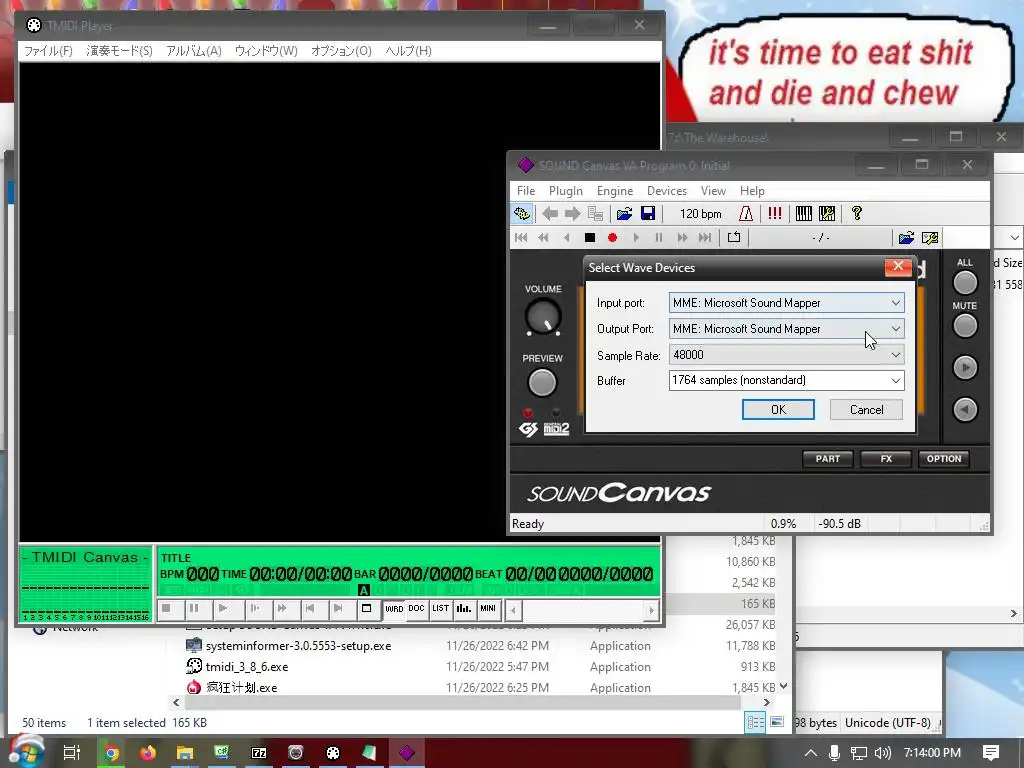Toggle the MINI button in TMIDI Player
The width and height of the screenshot is (1024, 768).
488,609
